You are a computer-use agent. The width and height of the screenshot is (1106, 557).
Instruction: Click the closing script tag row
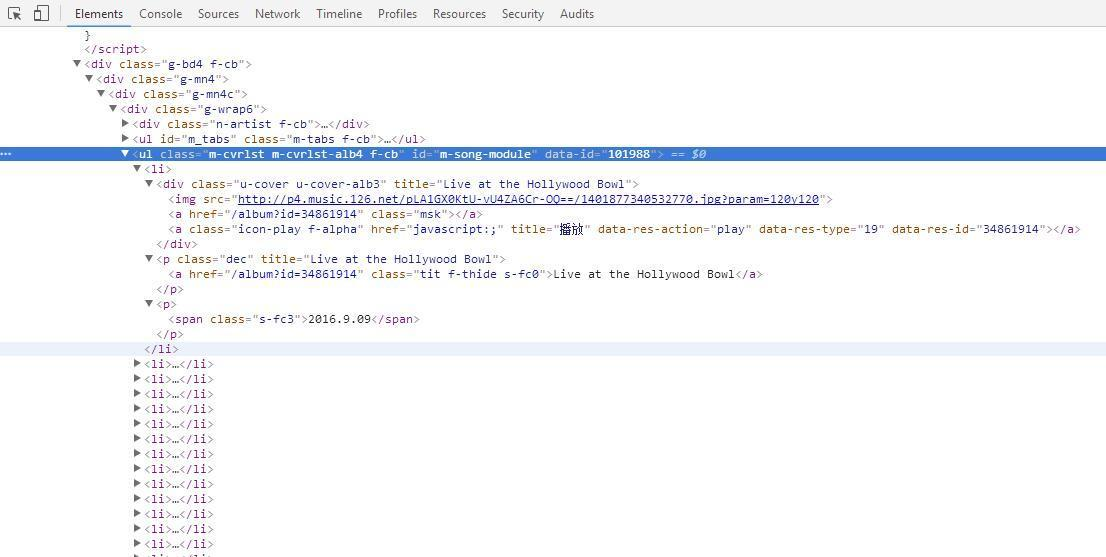tap(115, 49)
